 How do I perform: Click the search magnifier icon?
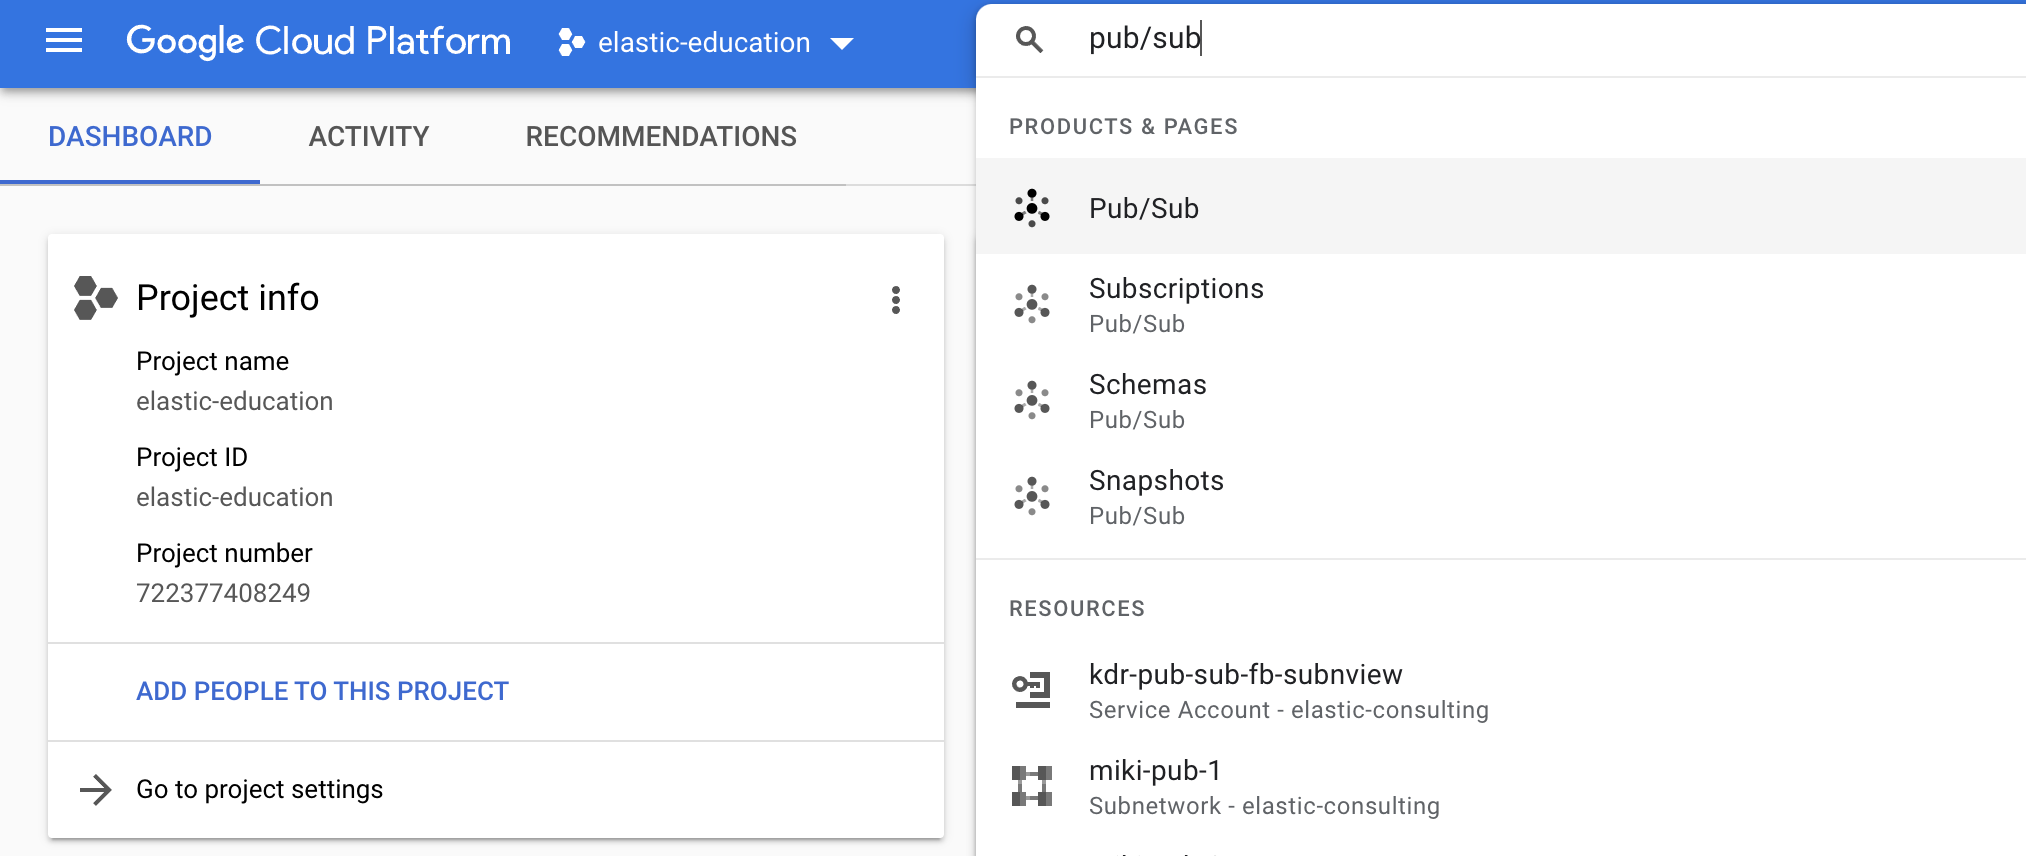coord(1029,39)
